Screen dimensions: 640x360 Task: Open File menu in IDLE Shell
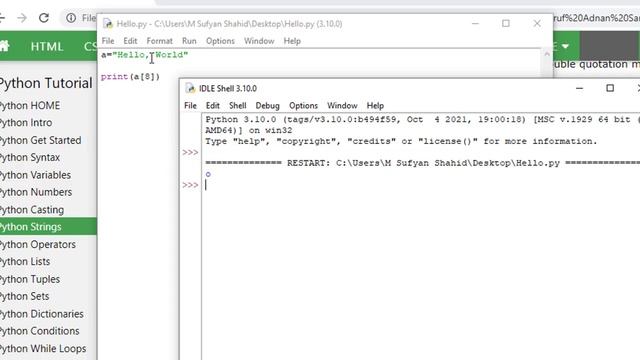(x=190, y=105)
